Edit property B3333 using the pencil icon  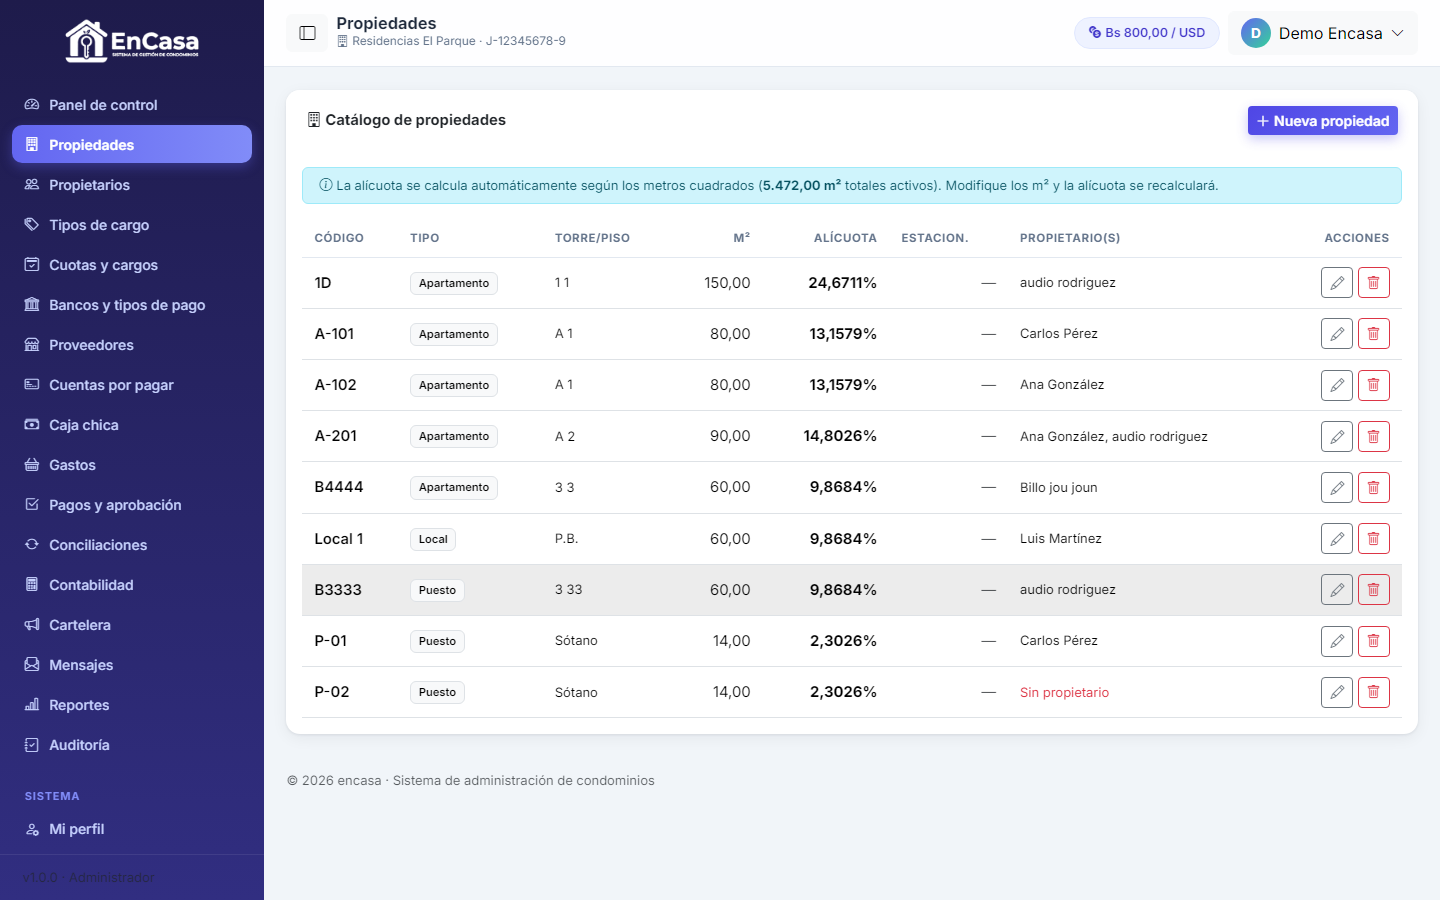[x=1337, y=590]
